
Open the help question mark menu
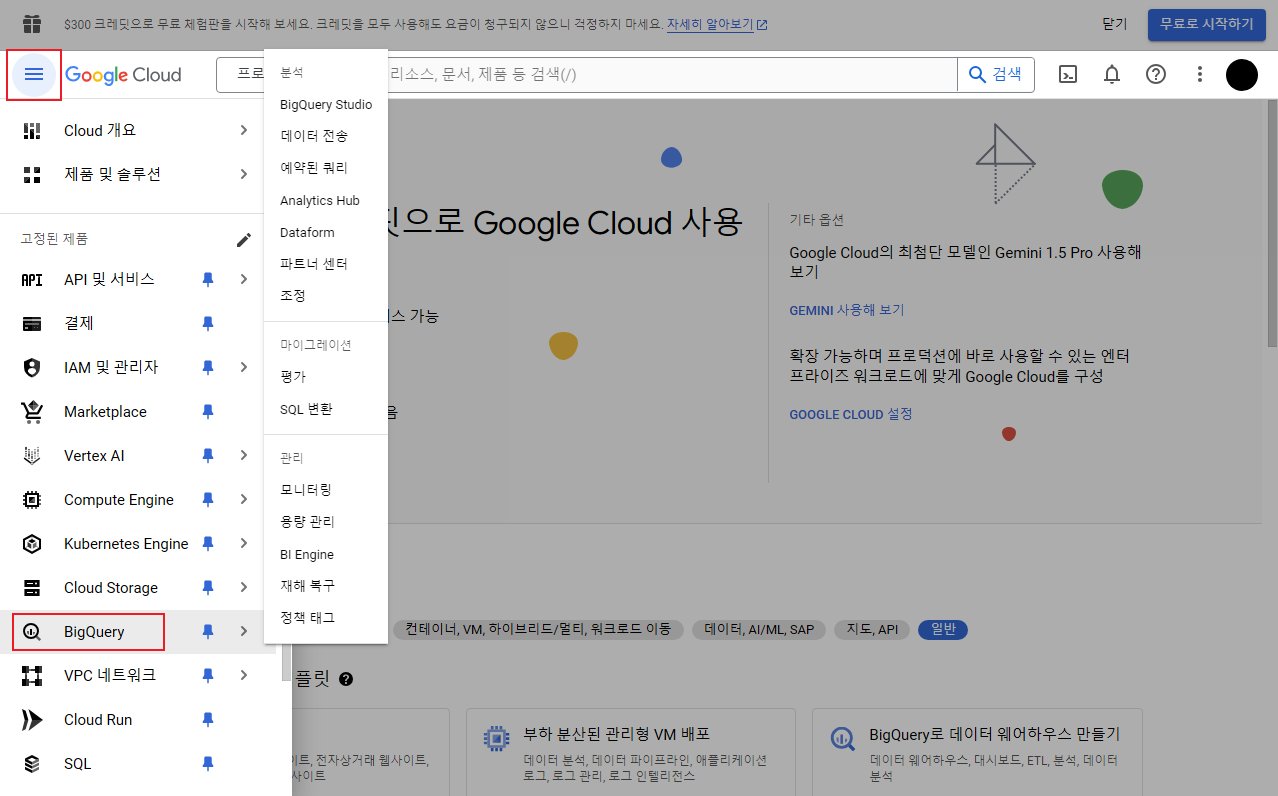(1156, 74)
